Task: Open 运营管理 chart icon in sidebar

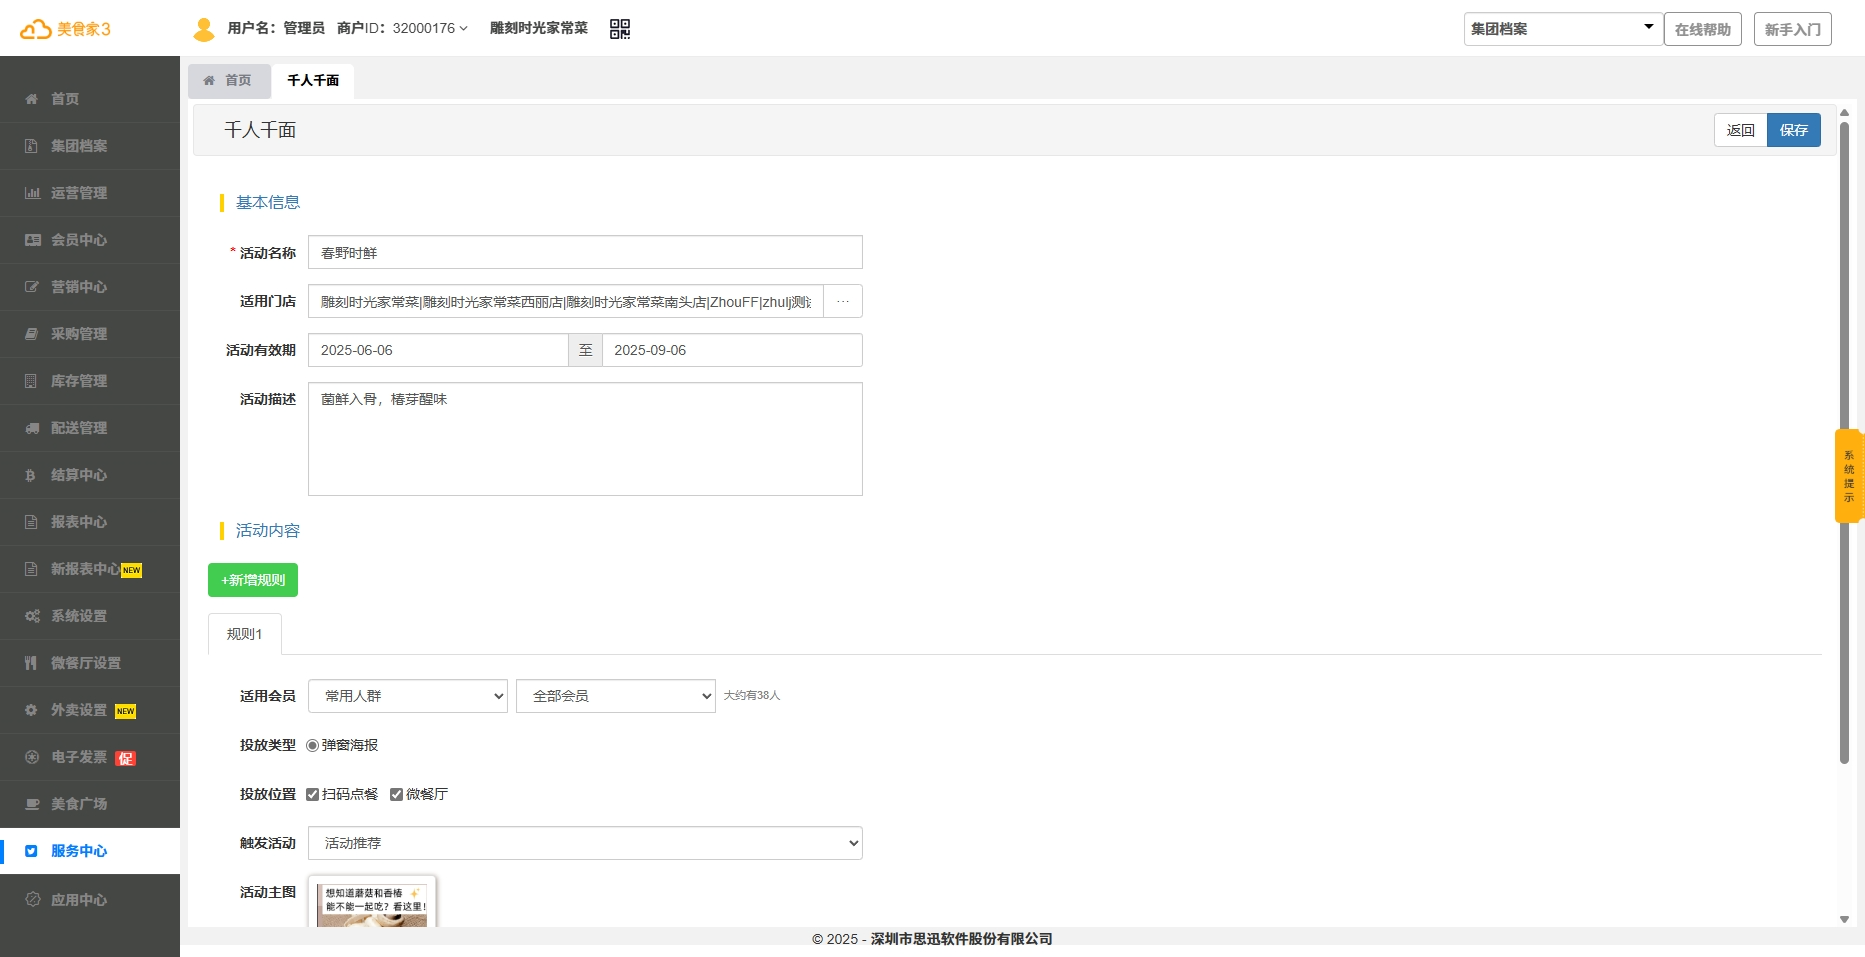Action: coord(32,193)
